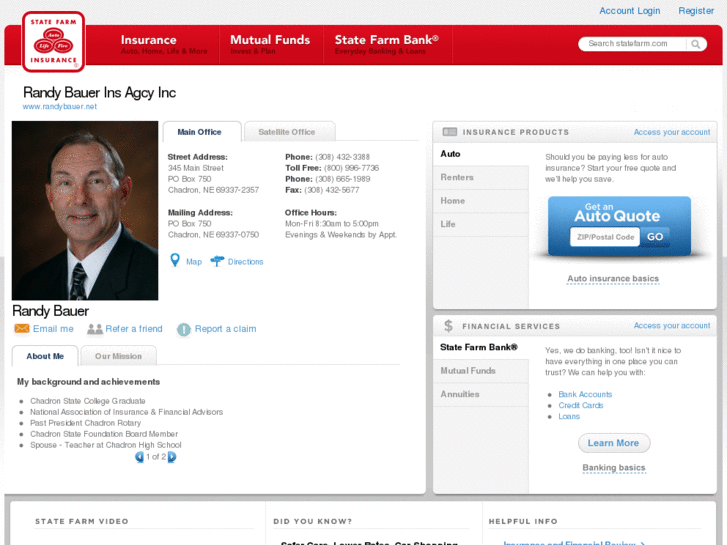
Task: Click the Account Login link
Action: (630, 11)
